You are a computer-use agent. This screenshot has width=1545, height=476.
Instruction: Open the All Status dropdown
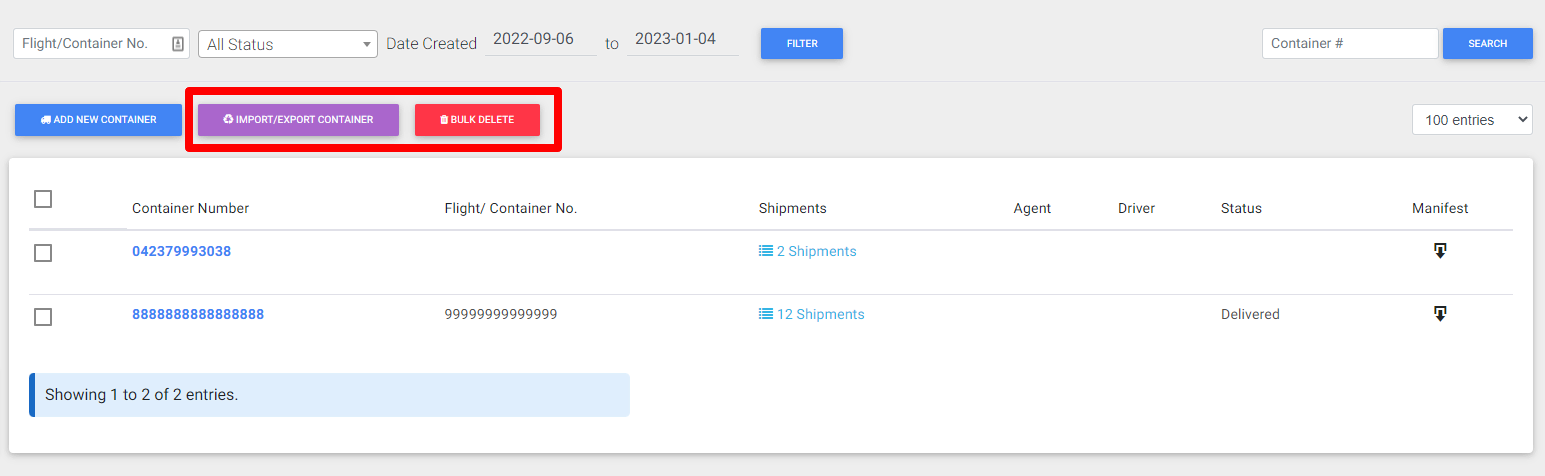[288, 44]
